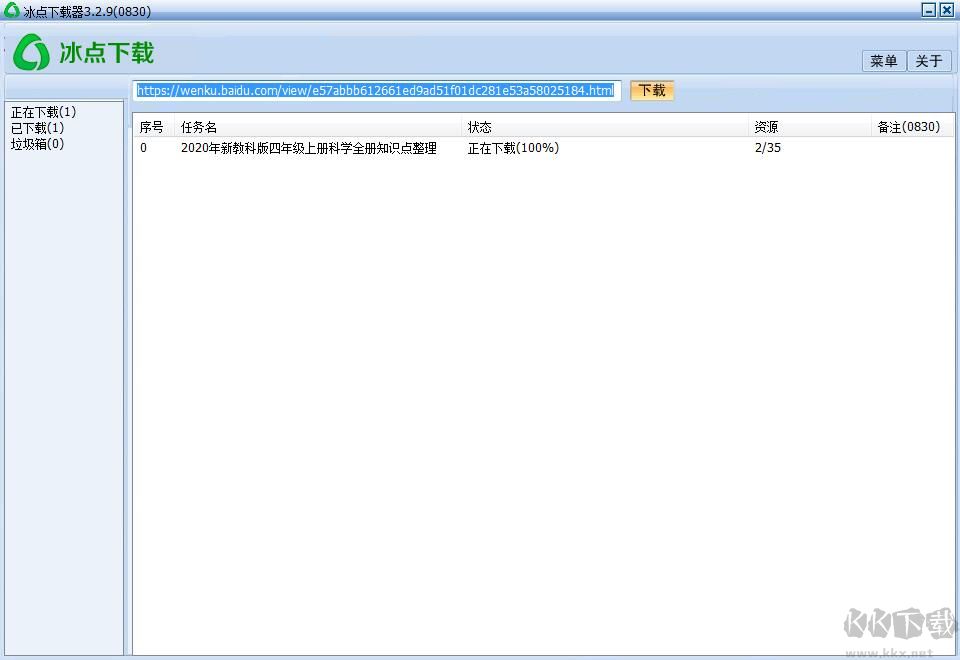The width and height of the screenshot is (960, 660).
Task: Click status text 正在下载(100%)
Action: coord(513,148)
